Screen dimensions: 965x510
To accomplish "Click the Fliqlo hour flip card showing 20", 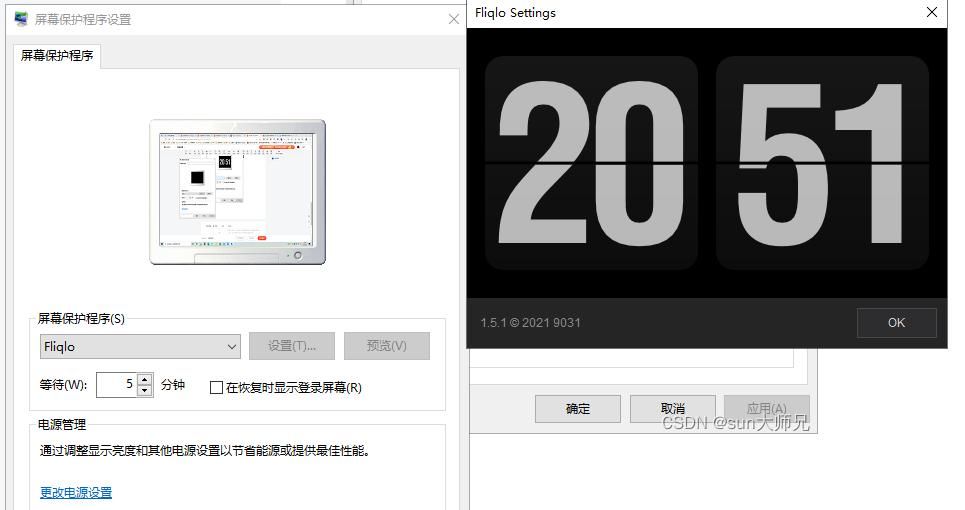I will pos(591,163).
